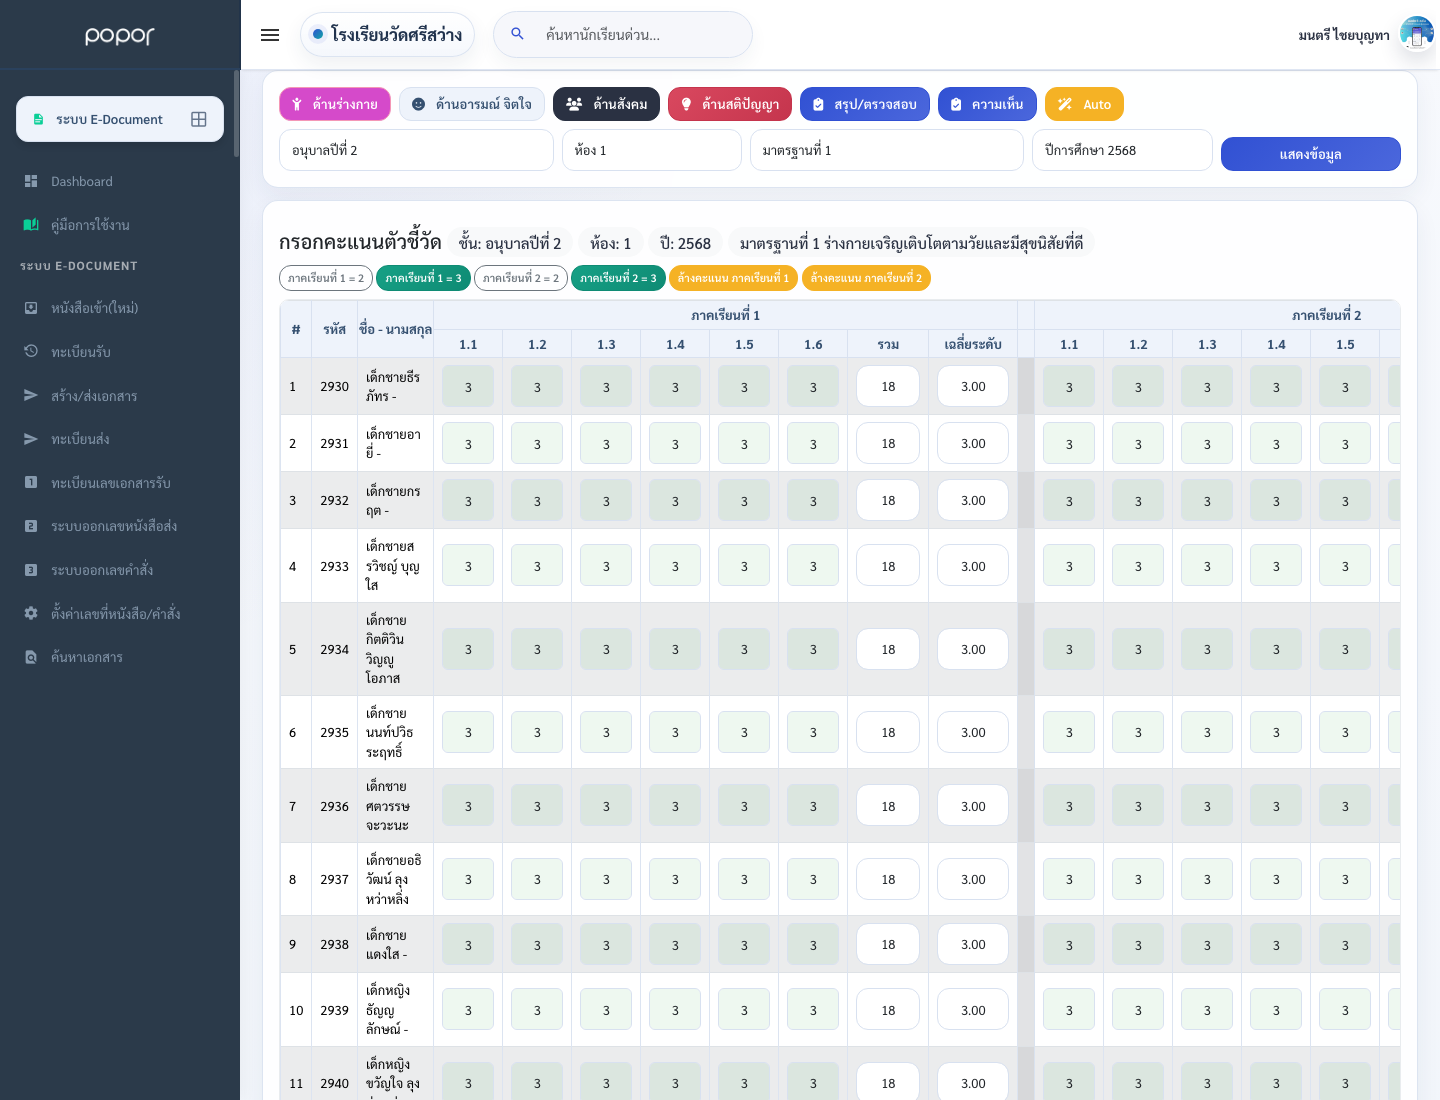Click the search magnifier icon
1440x1100 pixels.
[517, 34]
